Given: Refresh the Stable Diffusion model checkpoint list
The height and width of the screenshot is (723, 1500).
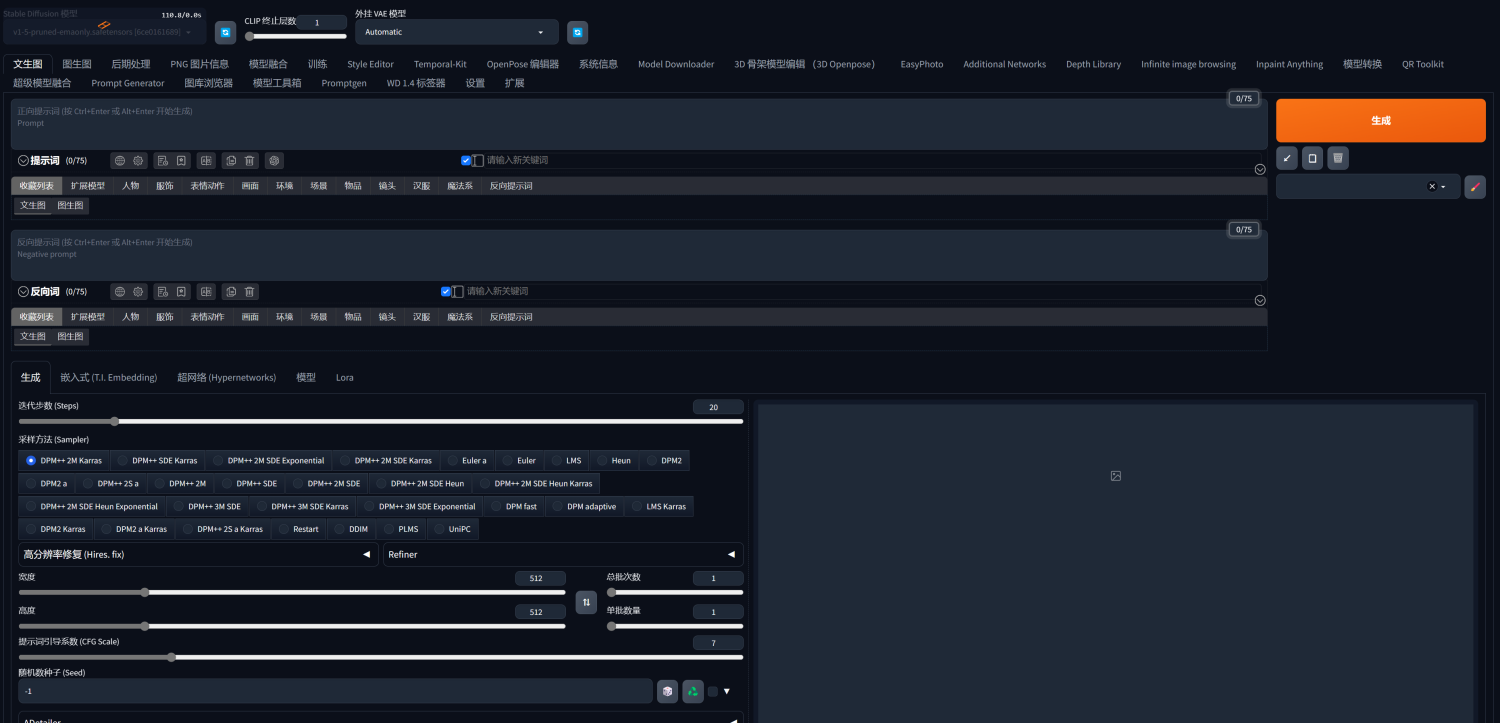Looking at the screenshot, I should click(226, 32).
